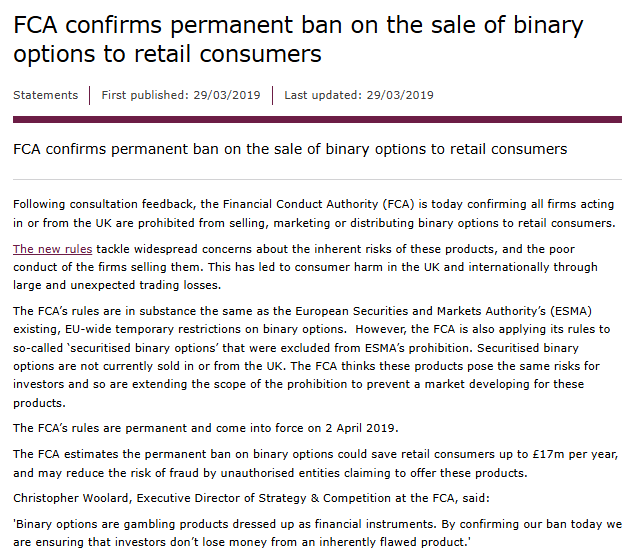The width and height of the screenshot is (641, 551).
Task: Click the thin grey horizontal separator line
Action: pyautogui.click(x=317, y=179)
